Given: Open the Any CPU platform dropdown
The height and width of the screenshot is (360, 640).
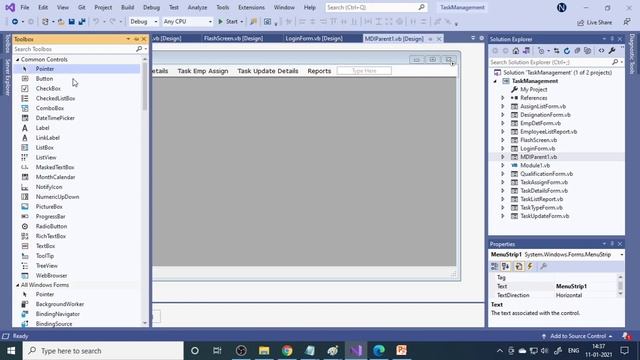Looking at the screenshot, I should (x=187, y=22).
